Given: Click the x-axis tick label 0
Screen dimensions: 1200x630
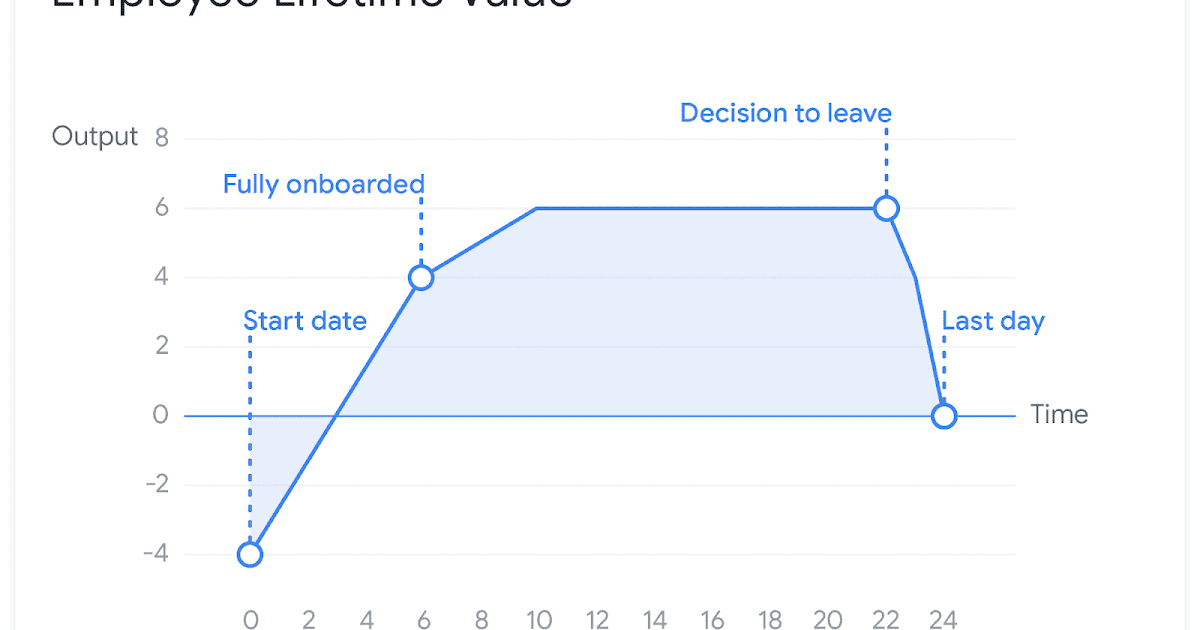Looking at the screenshot, I should pyautogui.click(x=251, y=620).
